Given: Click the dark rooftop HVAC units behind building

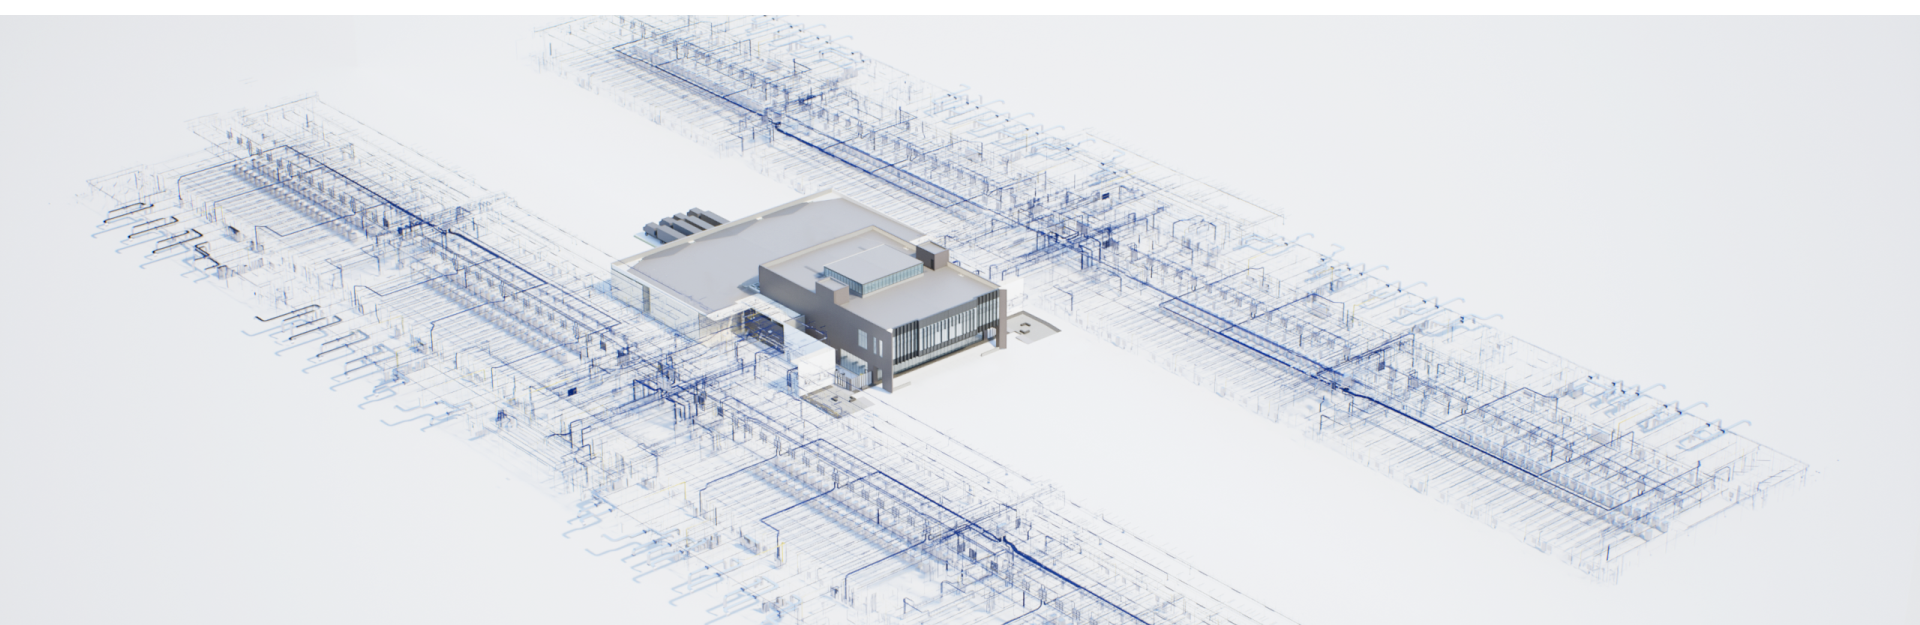Looking at the screenshot, I should click(x=679, y=225).
